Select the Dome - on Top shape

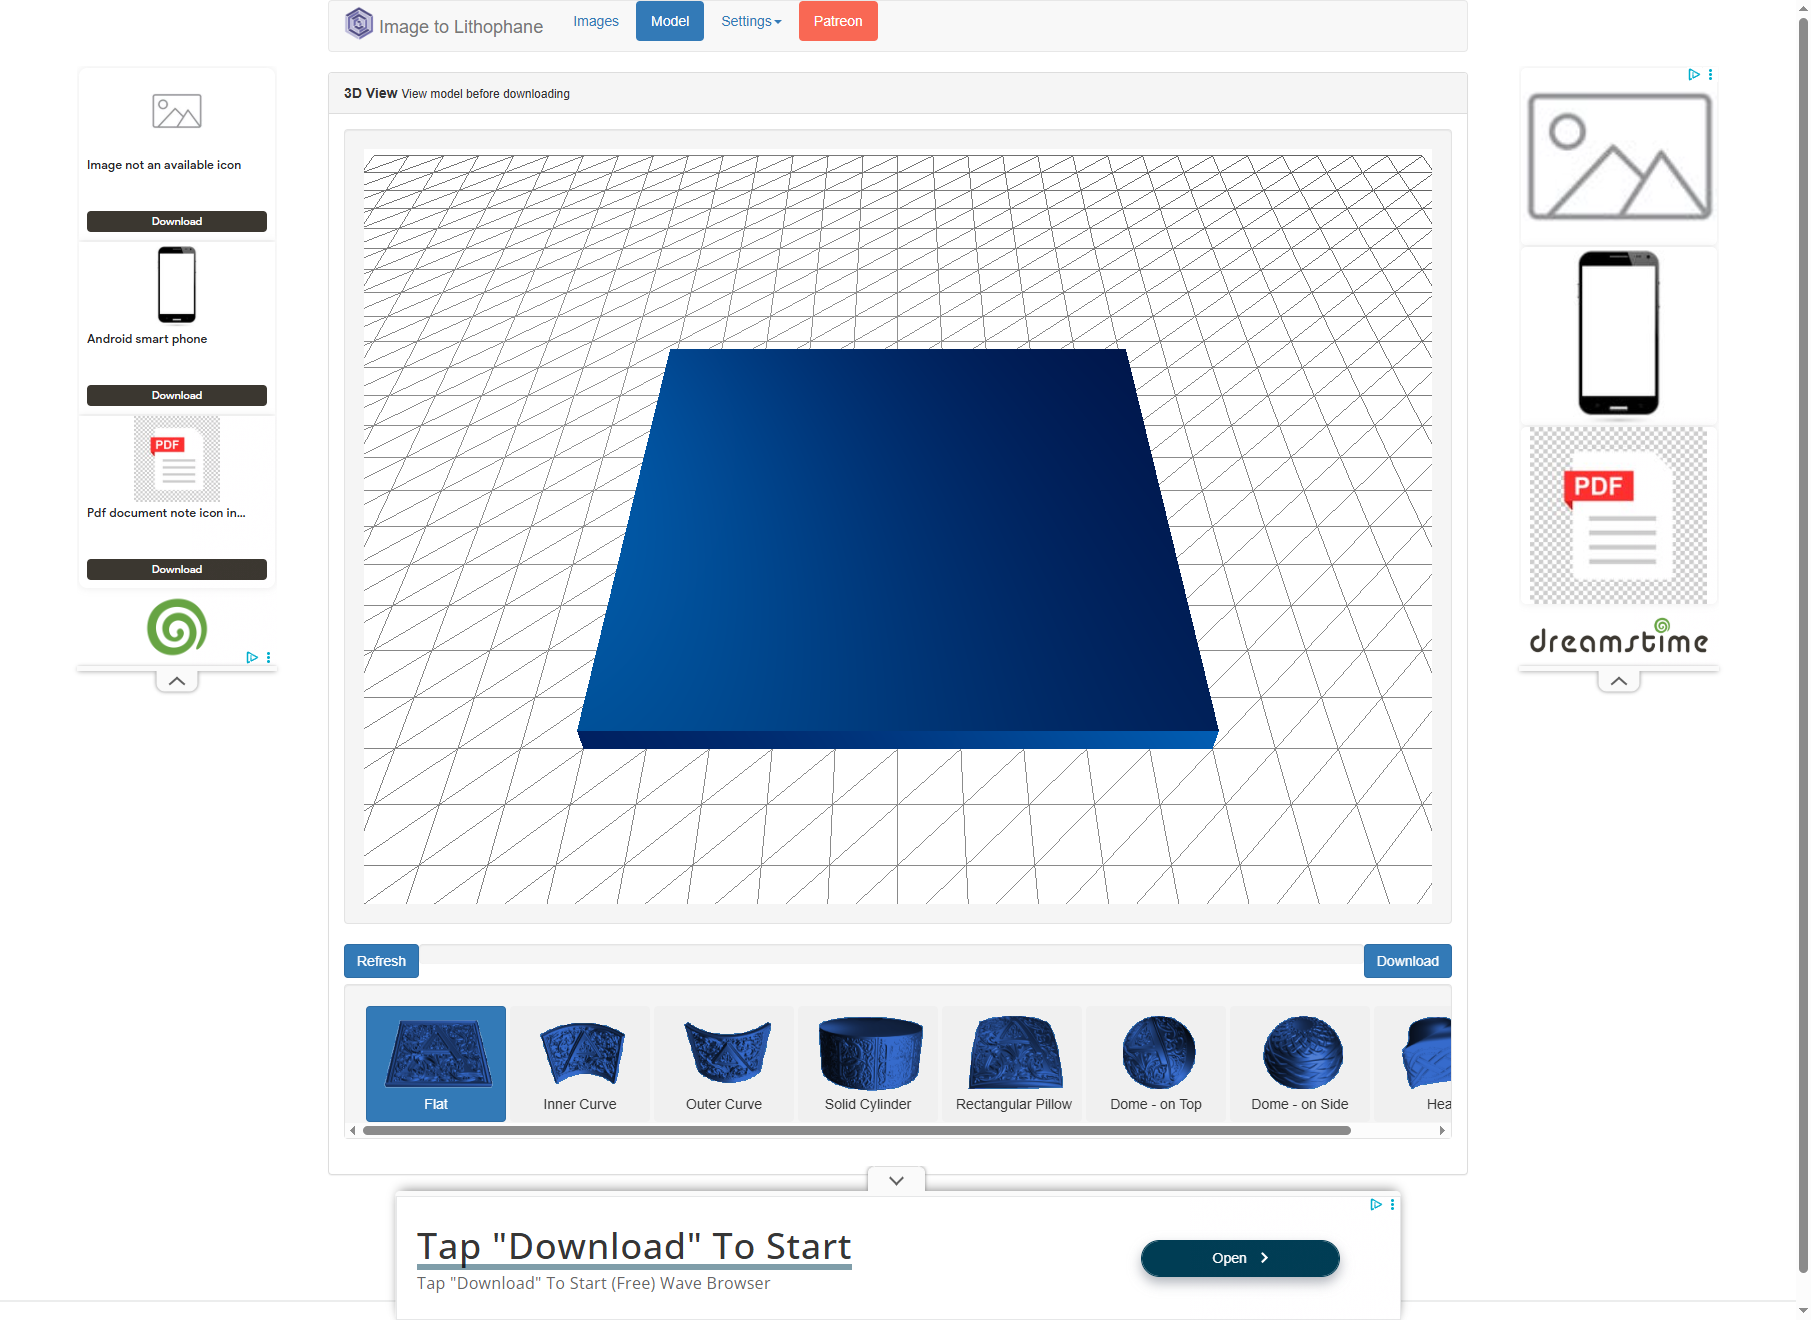(x=1156, y=1063)
